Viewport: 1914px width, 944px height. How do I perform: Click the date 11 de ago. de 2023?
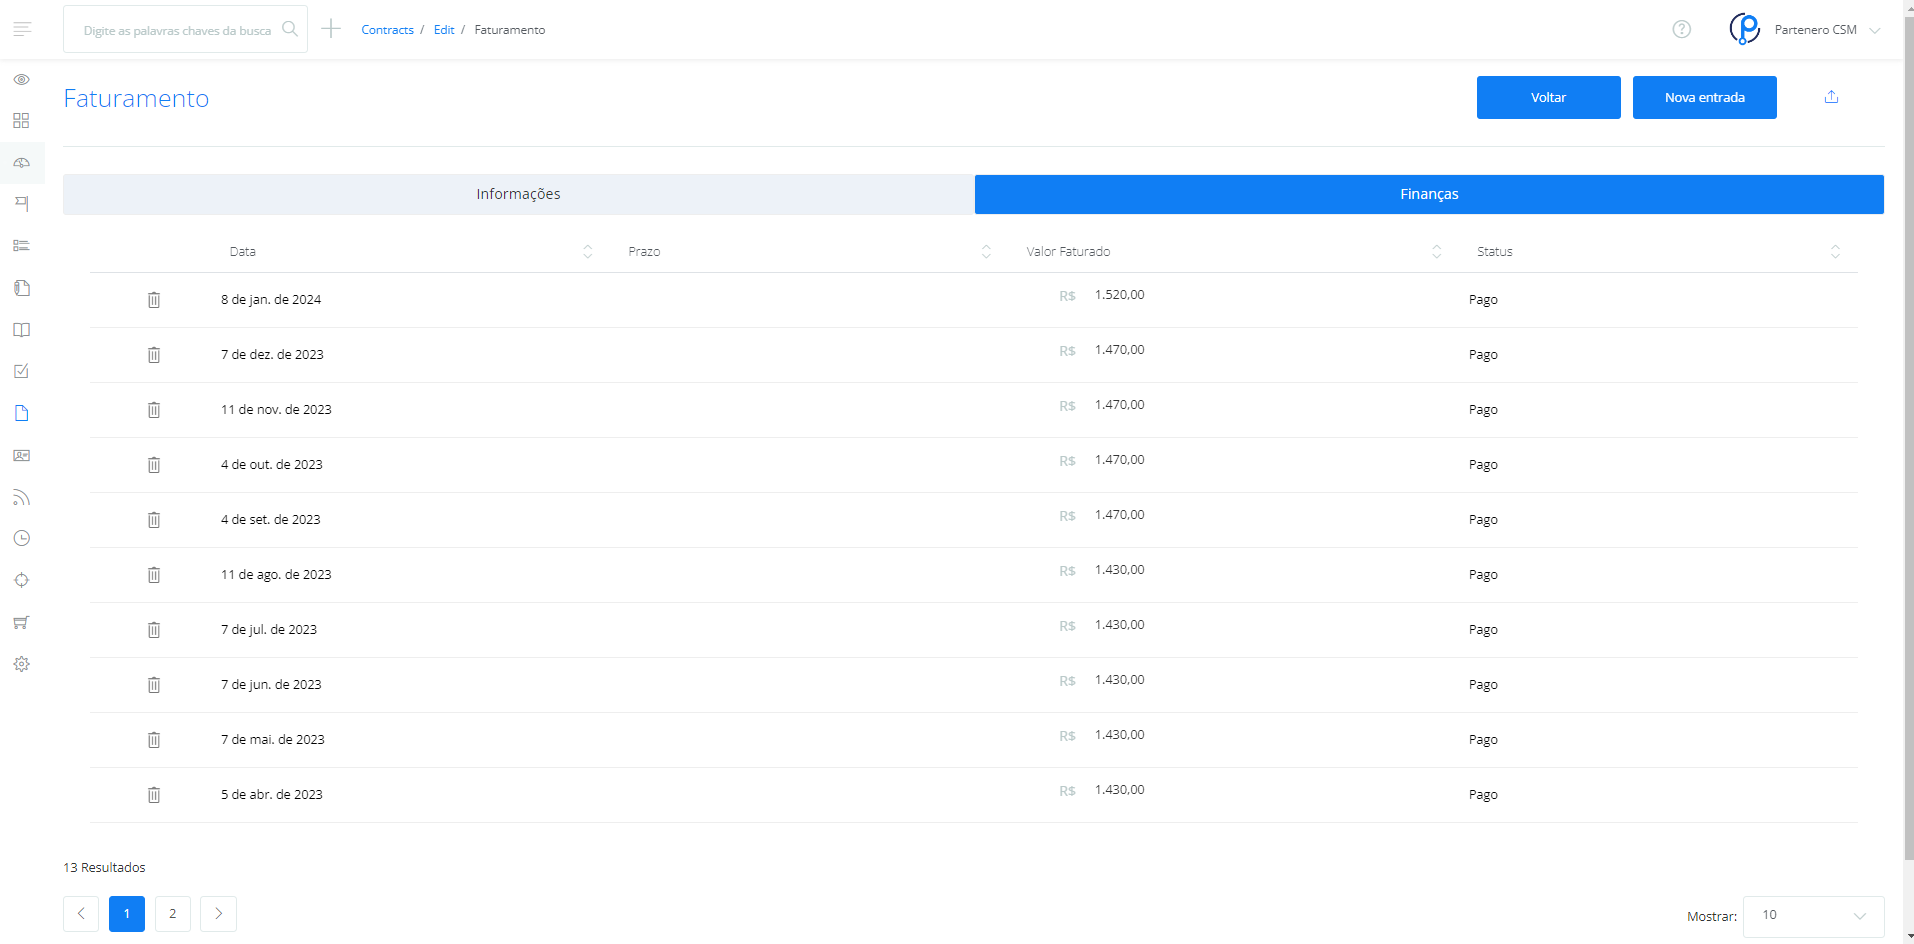(276, 575)
